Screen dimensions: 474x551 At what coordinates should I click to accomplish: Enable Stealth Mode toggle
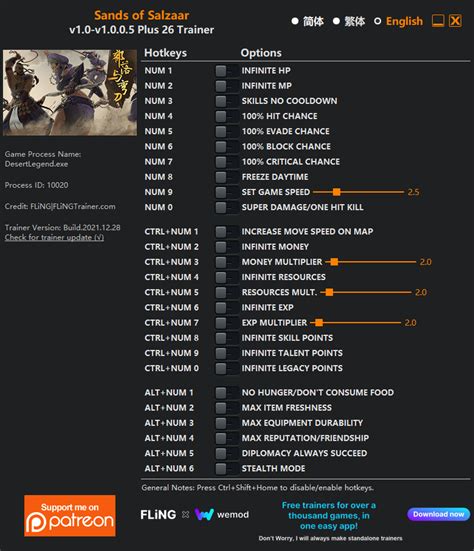click(226, 468)
